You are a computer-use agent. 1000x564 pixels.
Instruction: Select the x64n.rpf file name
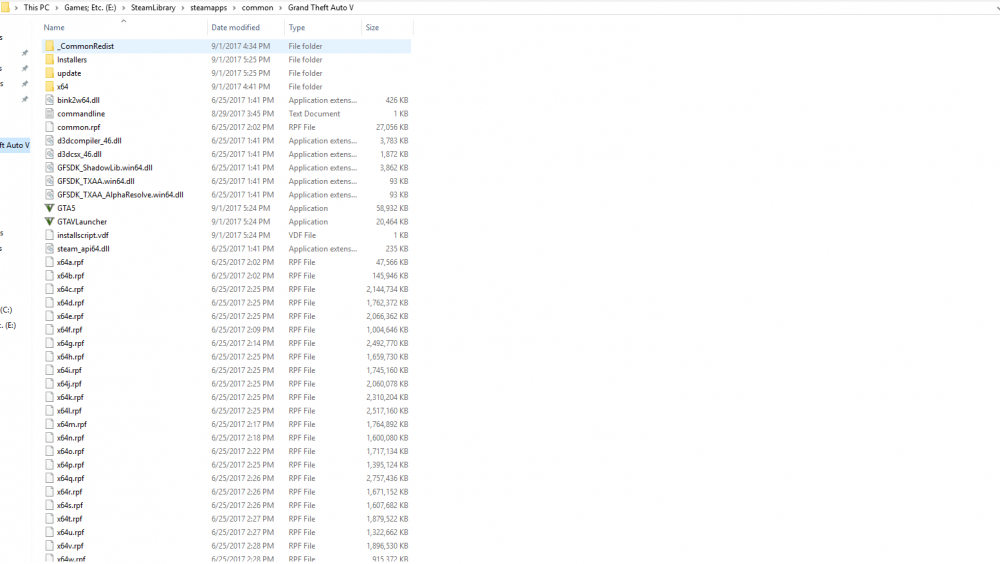[x=71, y=438]
